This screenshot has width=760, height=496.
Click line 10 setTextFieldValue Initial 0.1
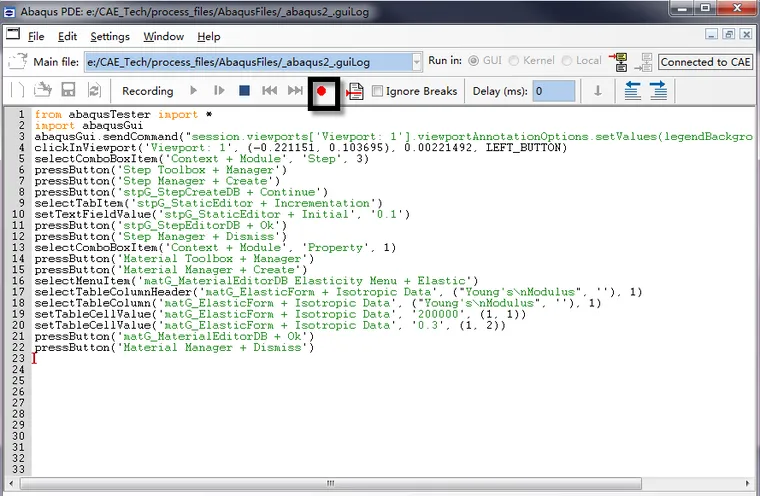click(x=222, y=215)
